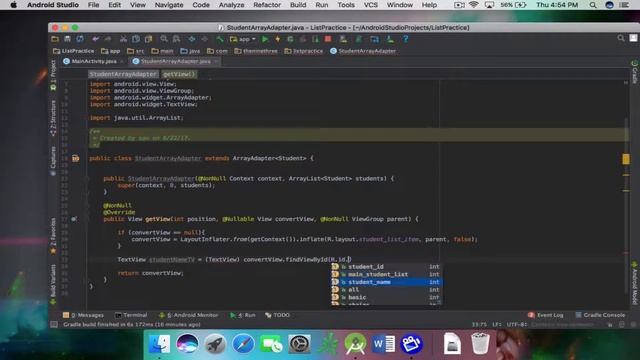Click the java breadcrumb folder
640x360 pixels.
[x=190, y=51]
